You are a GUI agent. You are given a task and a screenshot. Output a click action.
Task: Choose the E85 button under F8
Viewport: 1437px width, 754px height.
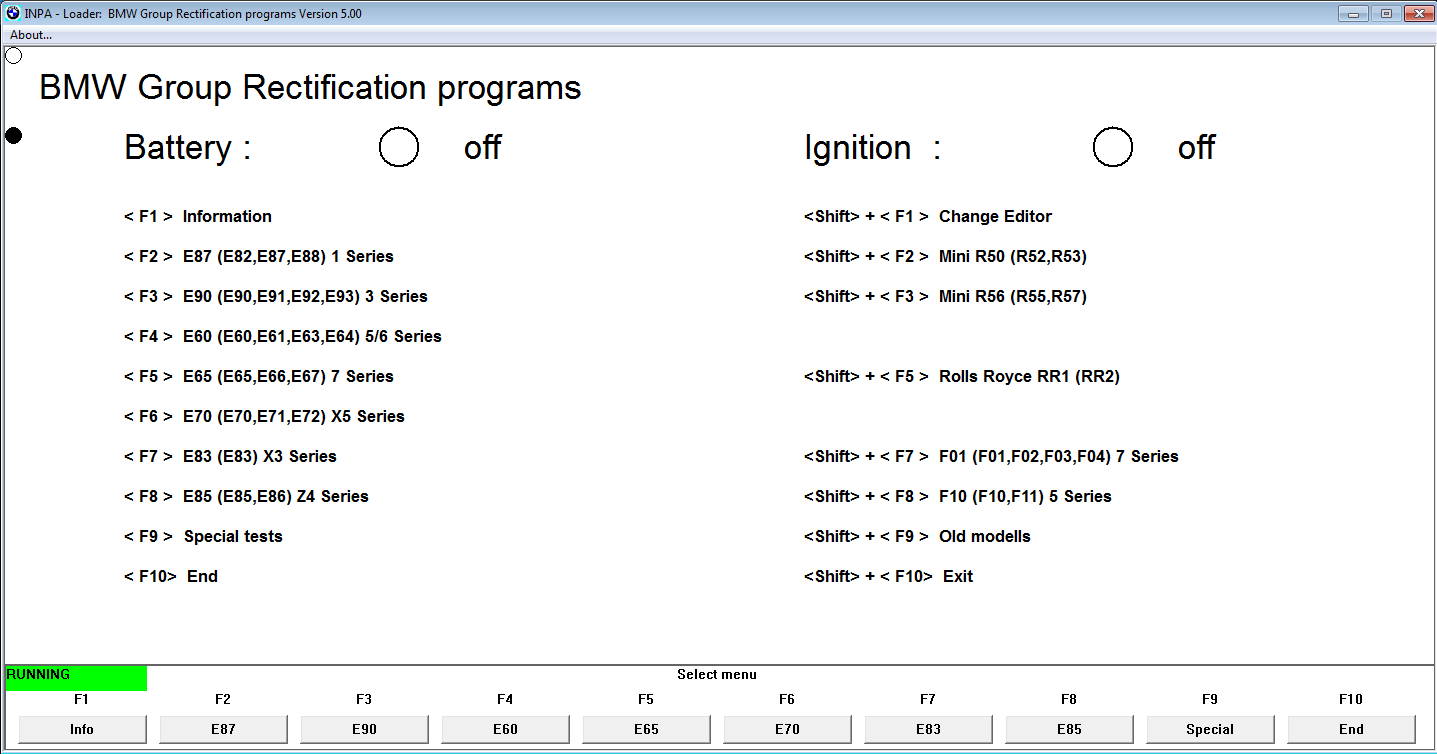[x=1069, y=729]
